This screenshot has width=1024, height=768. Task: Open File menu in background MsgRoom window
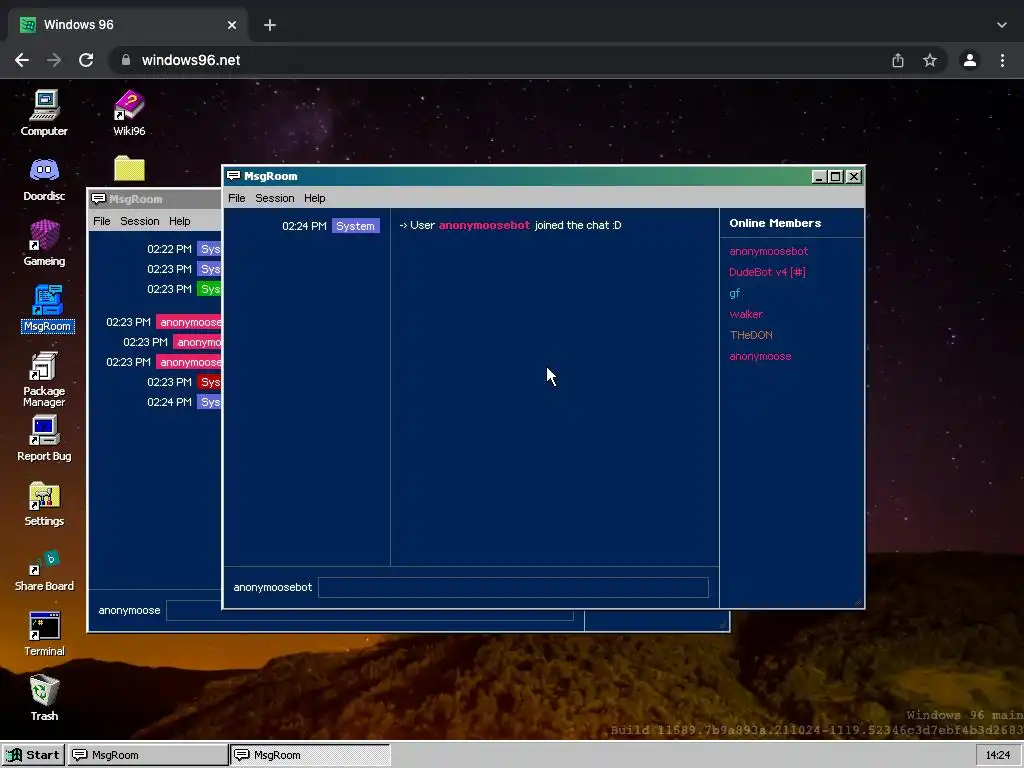101,221
